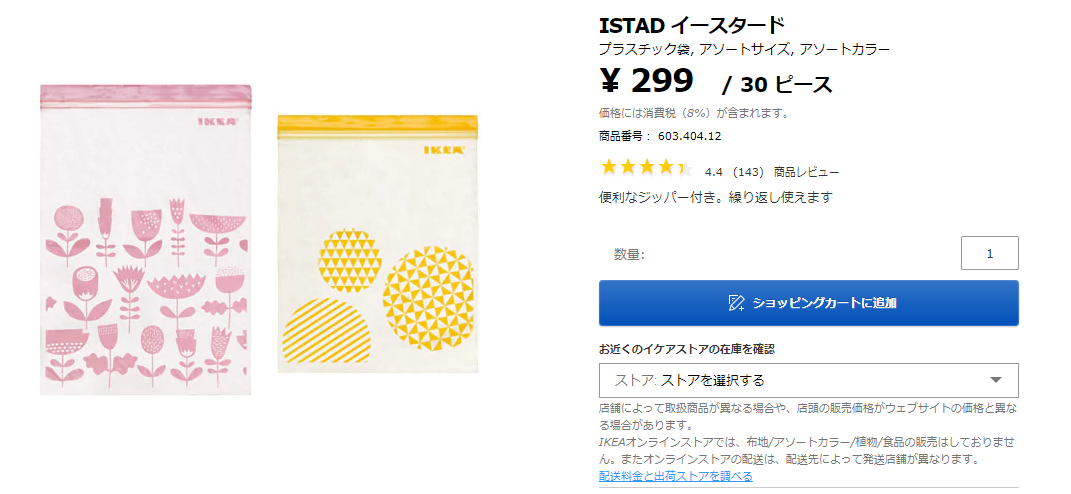Viewport: 1071px width, 494px height.
Task: Click the ¥ 299 price text
Action: click(x=646, y=80)
